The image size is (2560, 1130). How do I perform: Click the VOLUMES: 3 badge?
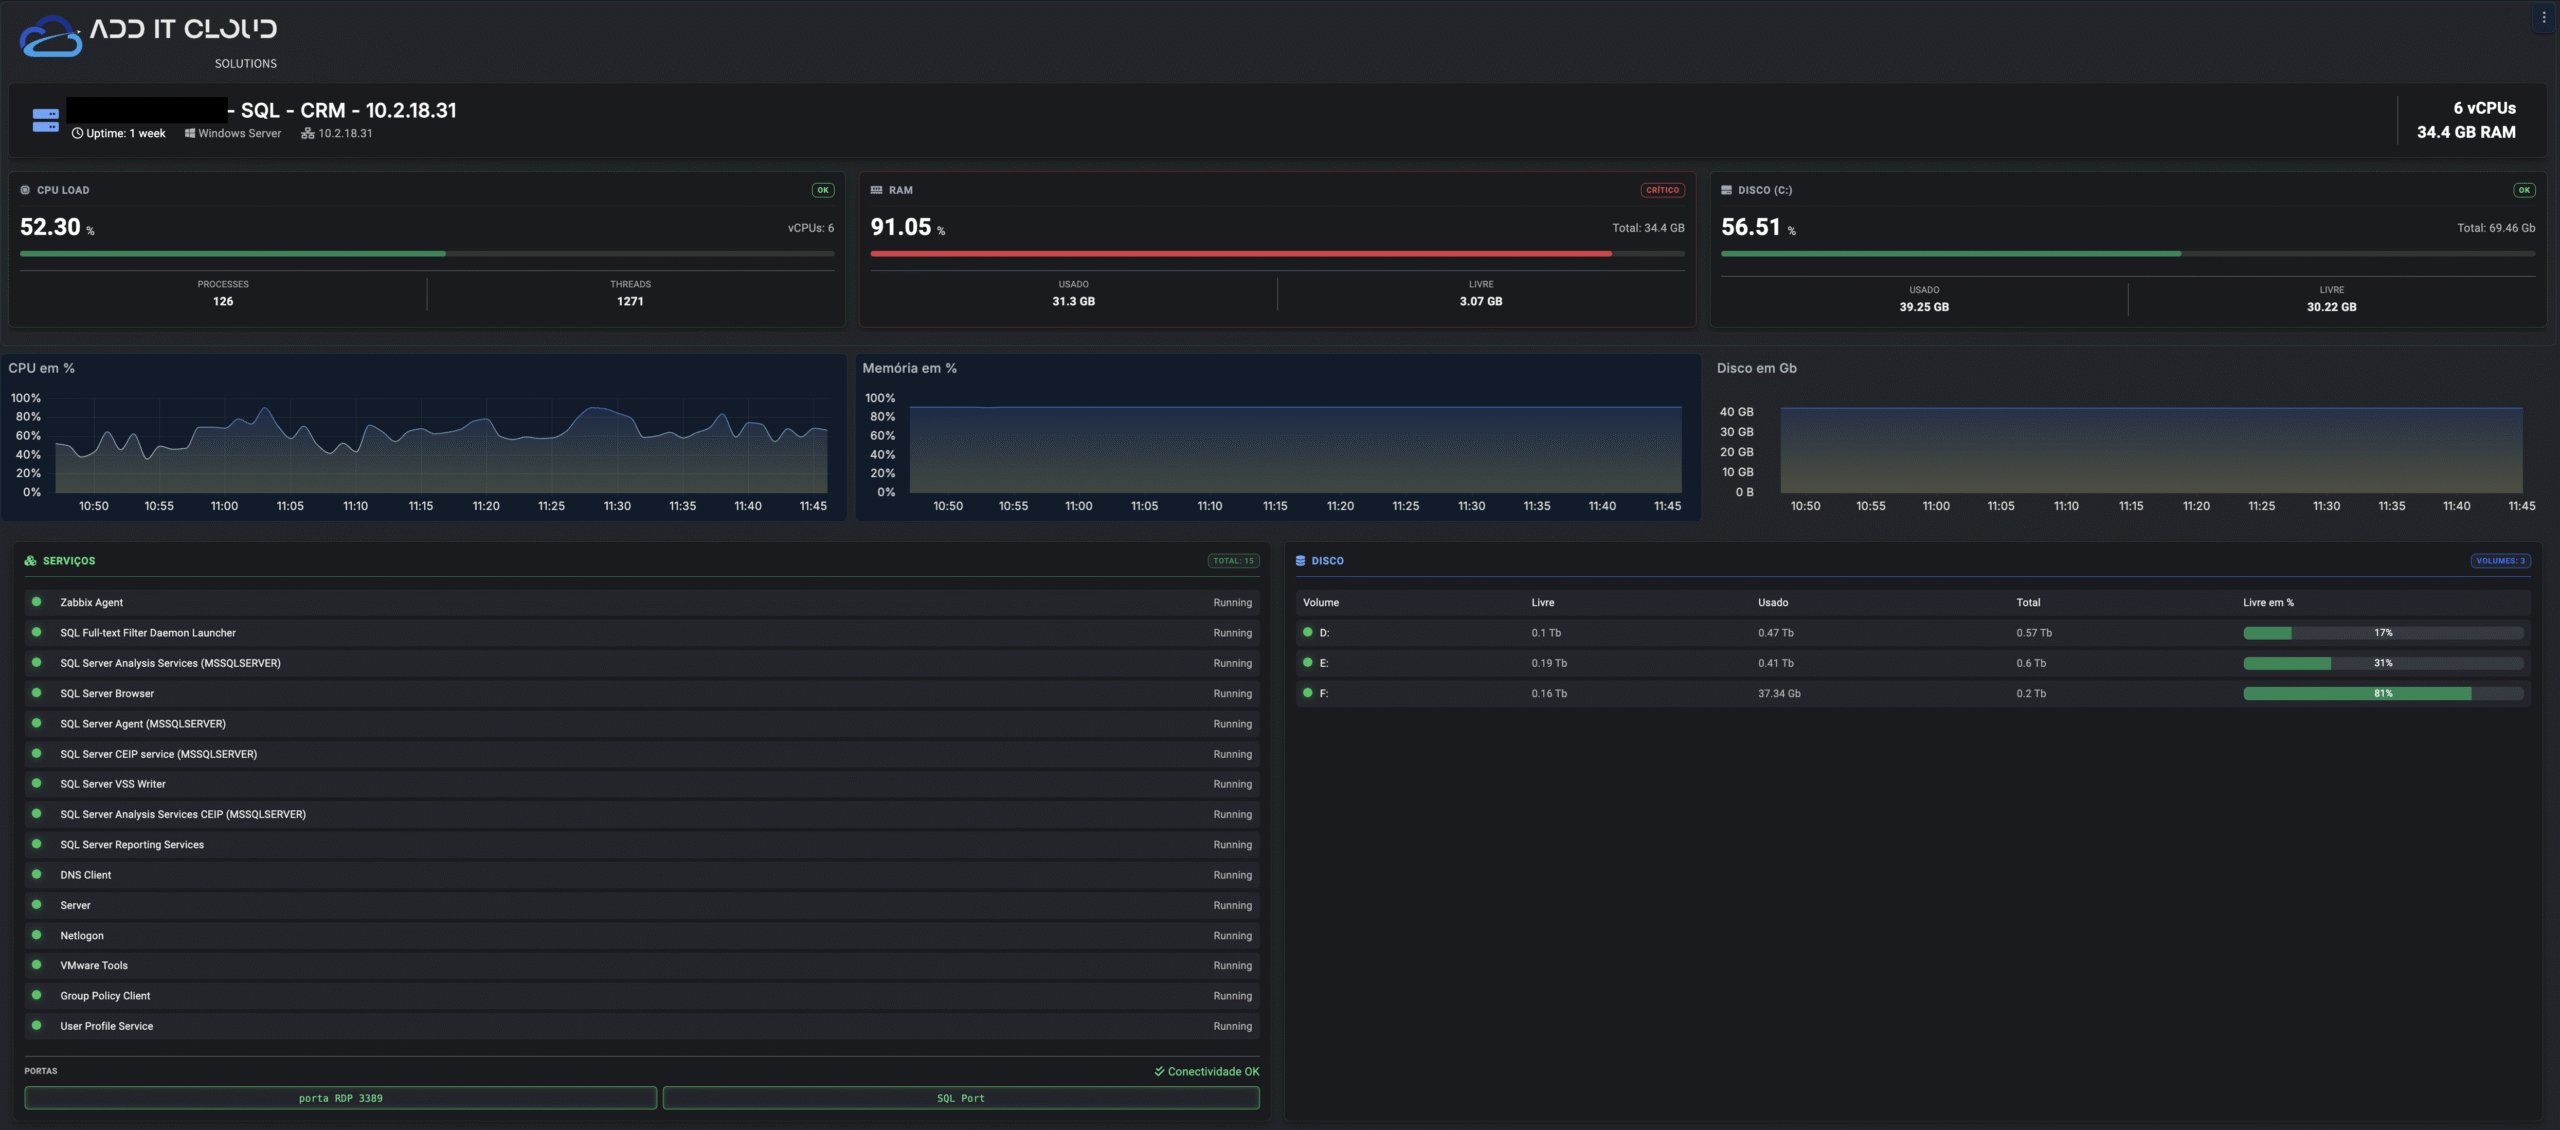[x=2500, y=561]
